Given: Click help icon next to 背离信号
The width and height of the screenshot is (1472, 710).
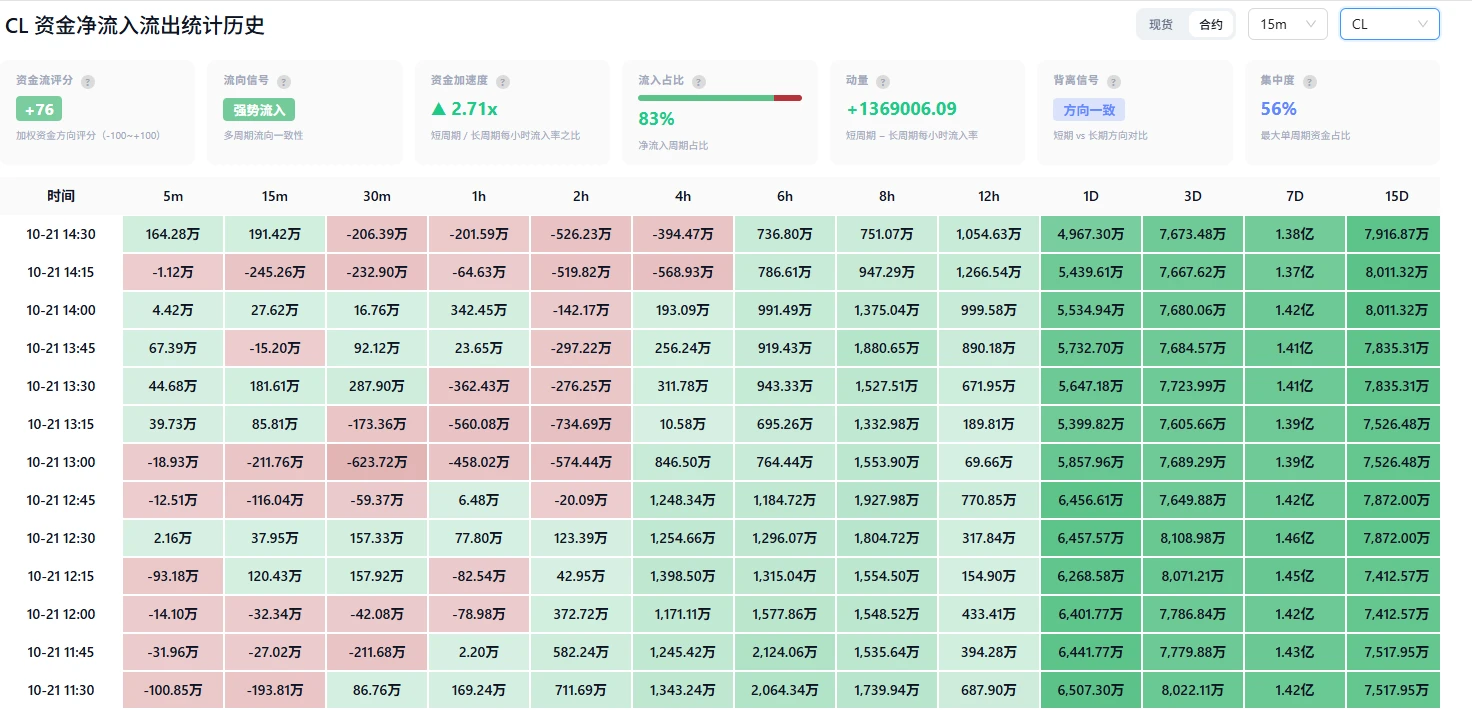Looking at the screenshot, I should 1114,82.
